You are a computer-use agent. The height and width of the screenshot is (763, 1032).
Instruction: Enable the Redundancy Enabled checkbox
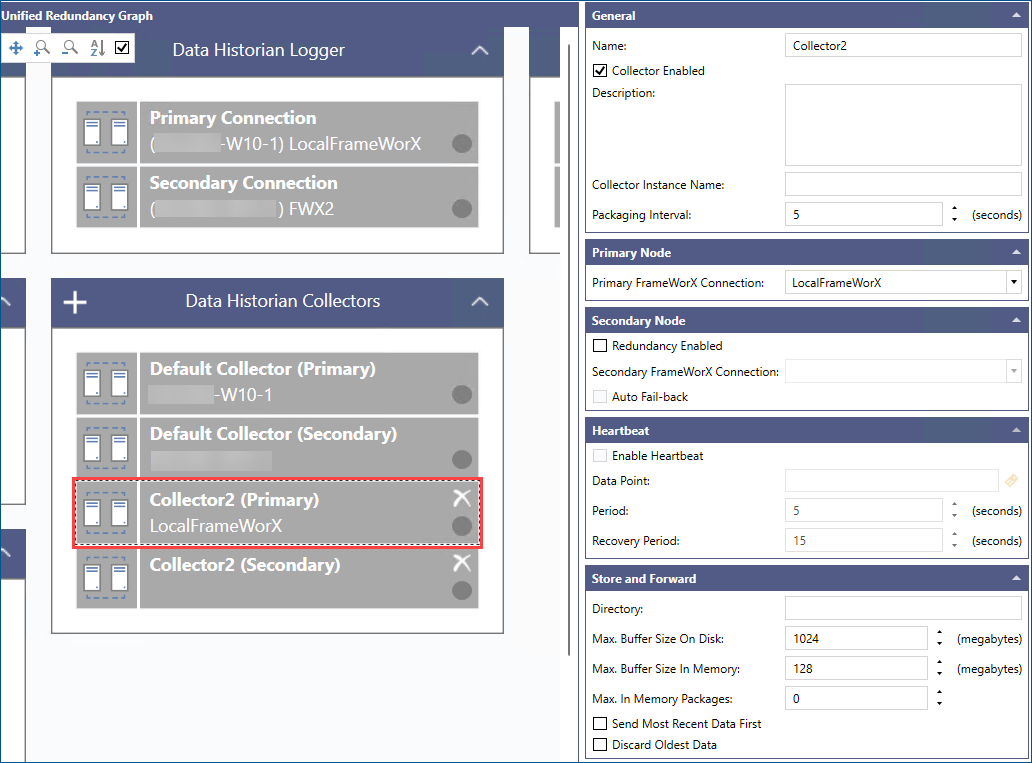point(600,346)
